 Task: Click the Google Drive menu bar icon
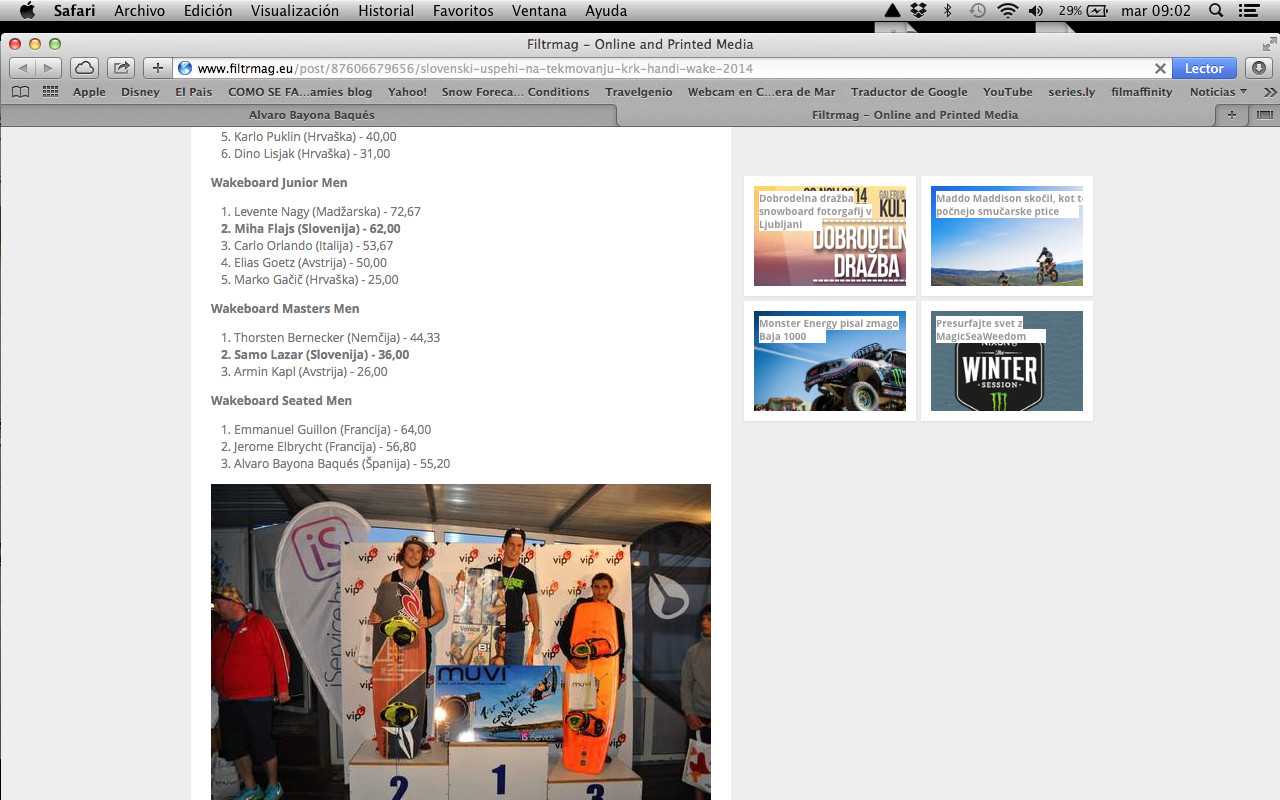pos(892,11)
